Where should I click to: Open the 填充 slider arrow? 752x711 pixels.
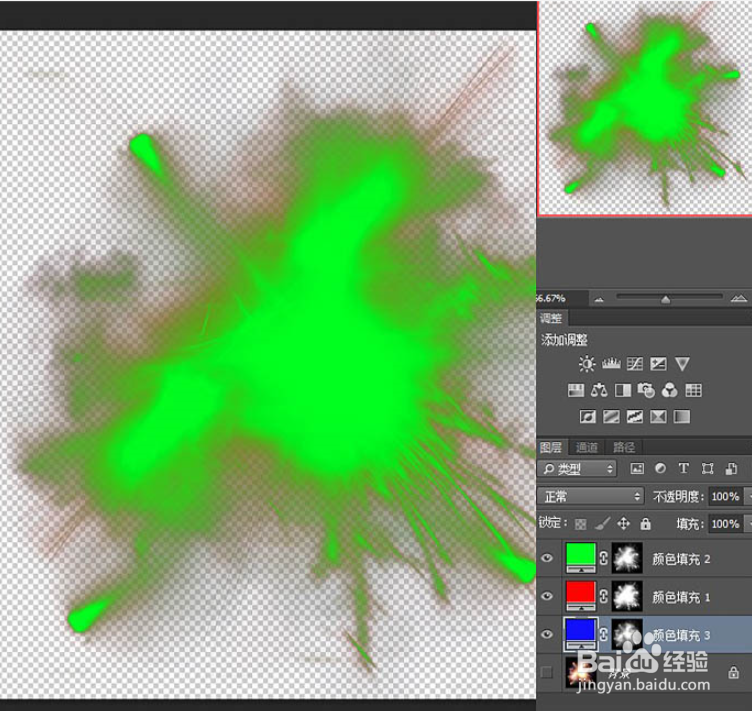point(748,524)
